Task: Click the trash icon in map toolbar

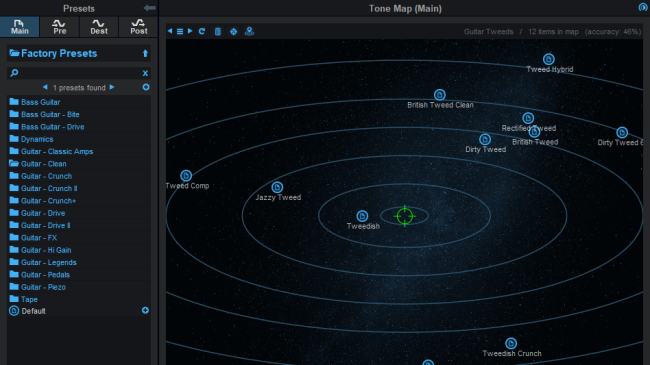Action: tap(218, 32)
